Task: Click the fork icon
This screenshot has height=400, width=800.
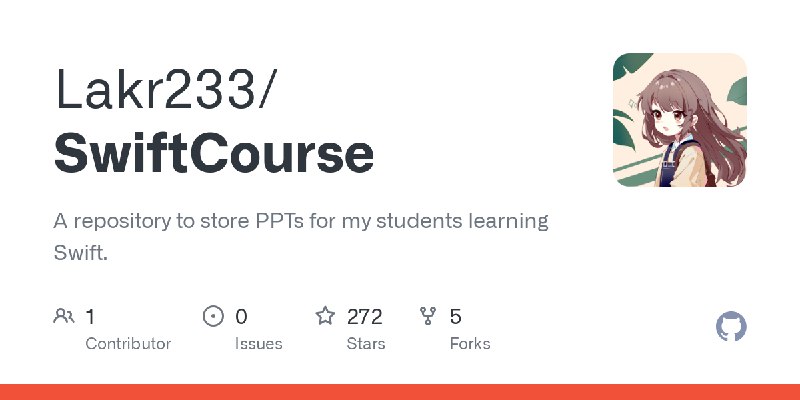Action: (x=429, y=317)
